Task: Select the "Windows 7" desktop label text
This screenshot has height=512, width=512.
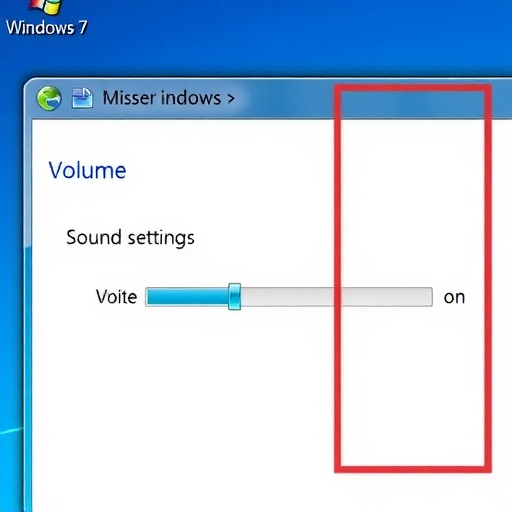Action: pyautogui.click(x=47, y=27)
